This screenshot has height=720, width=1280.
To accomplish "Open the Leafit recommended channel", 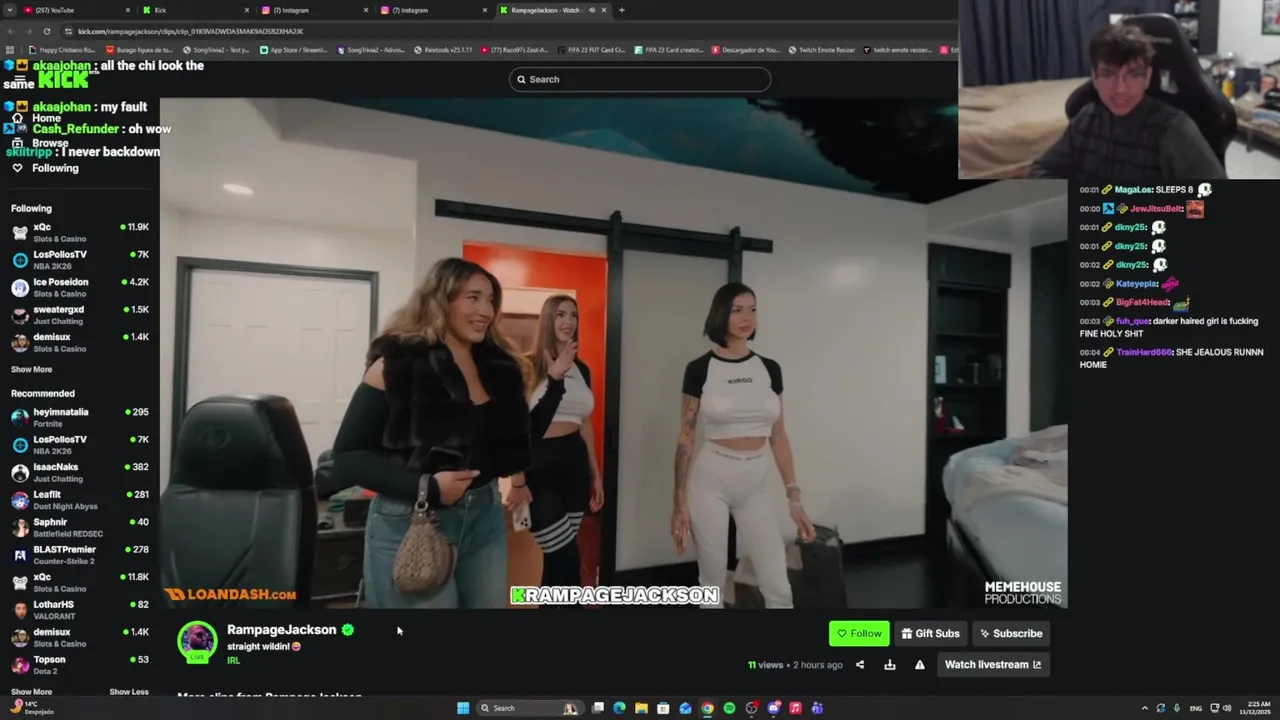I will 80,500.
